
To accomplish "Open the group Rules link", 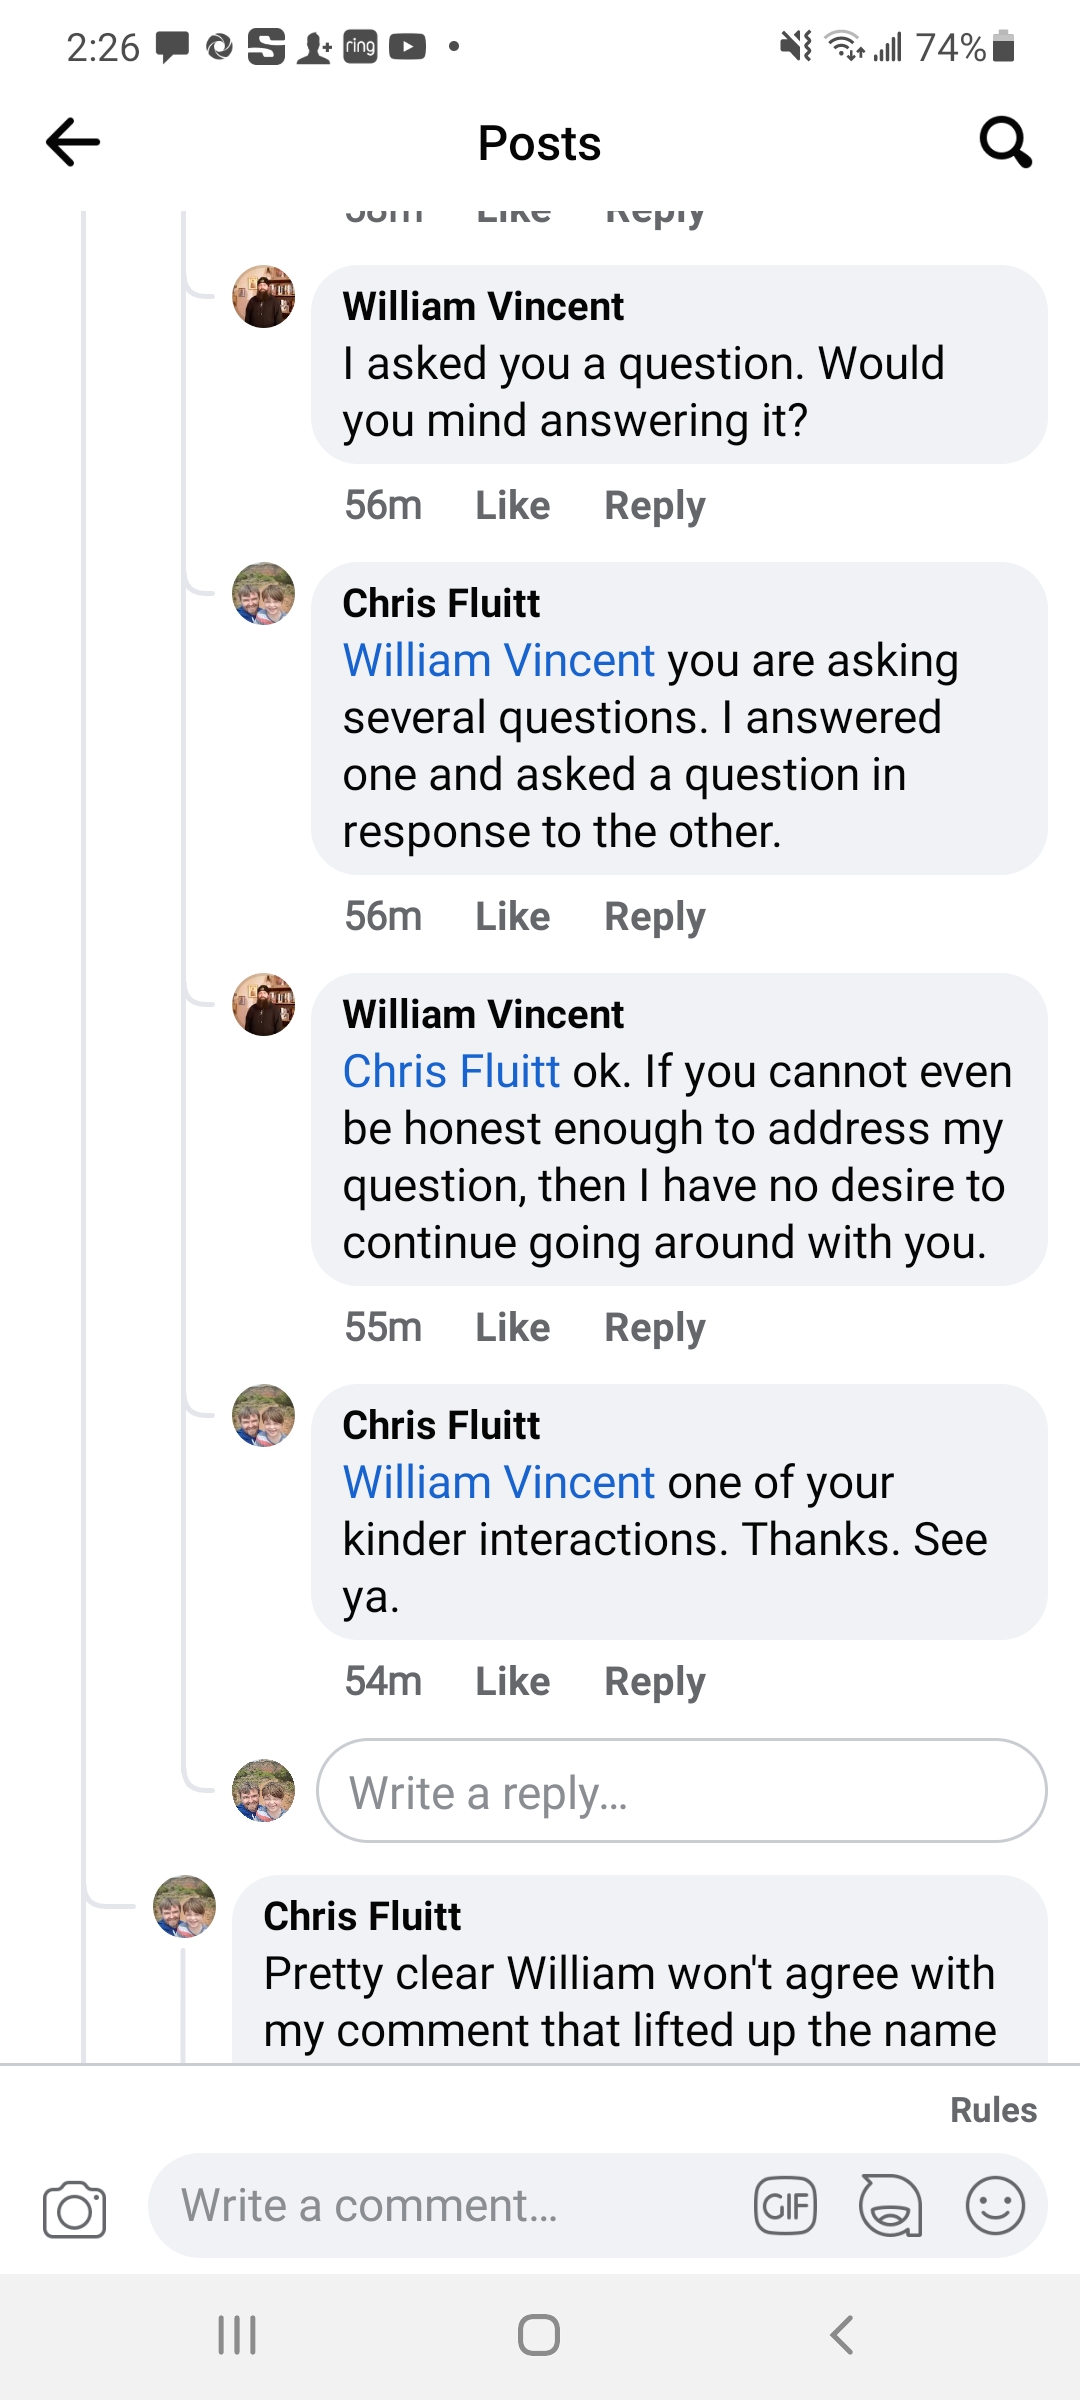I will (993, 2110).
